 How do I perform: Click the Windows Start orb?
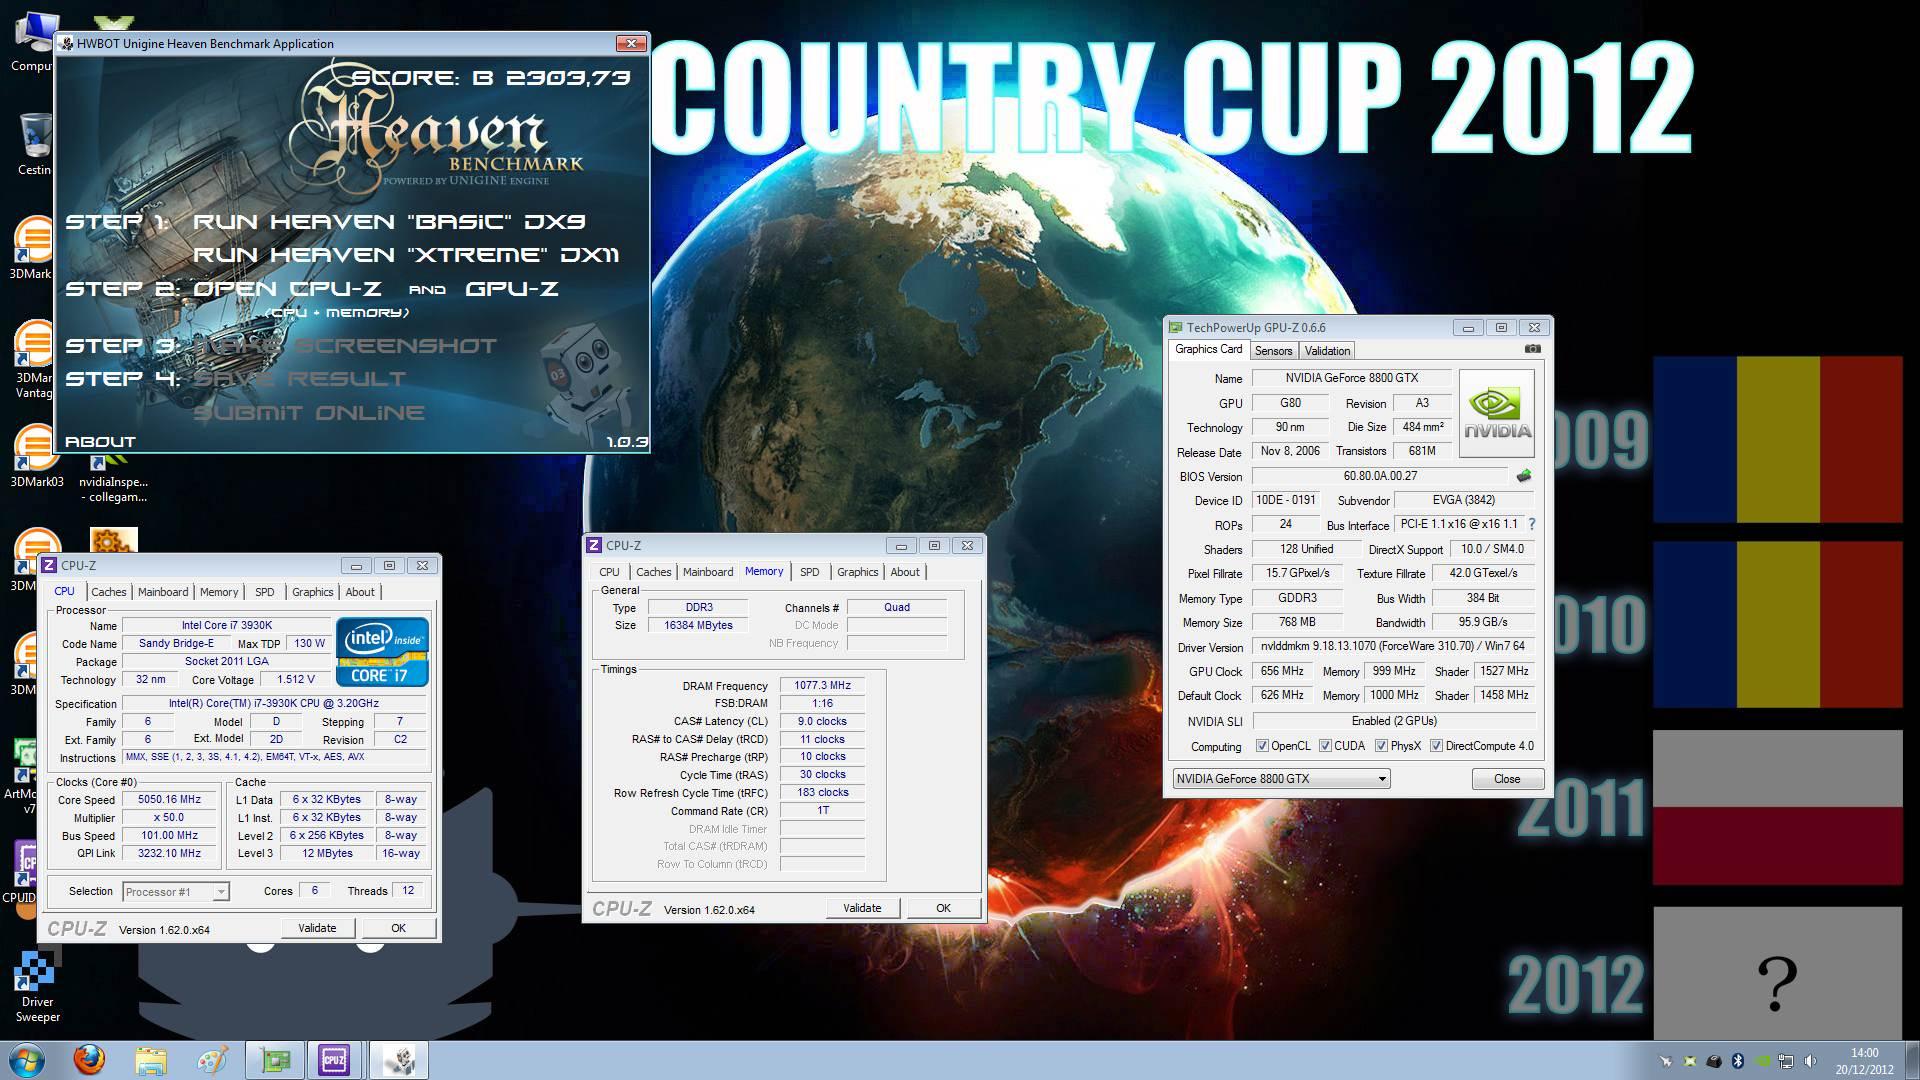click(x=26, y=1060)
